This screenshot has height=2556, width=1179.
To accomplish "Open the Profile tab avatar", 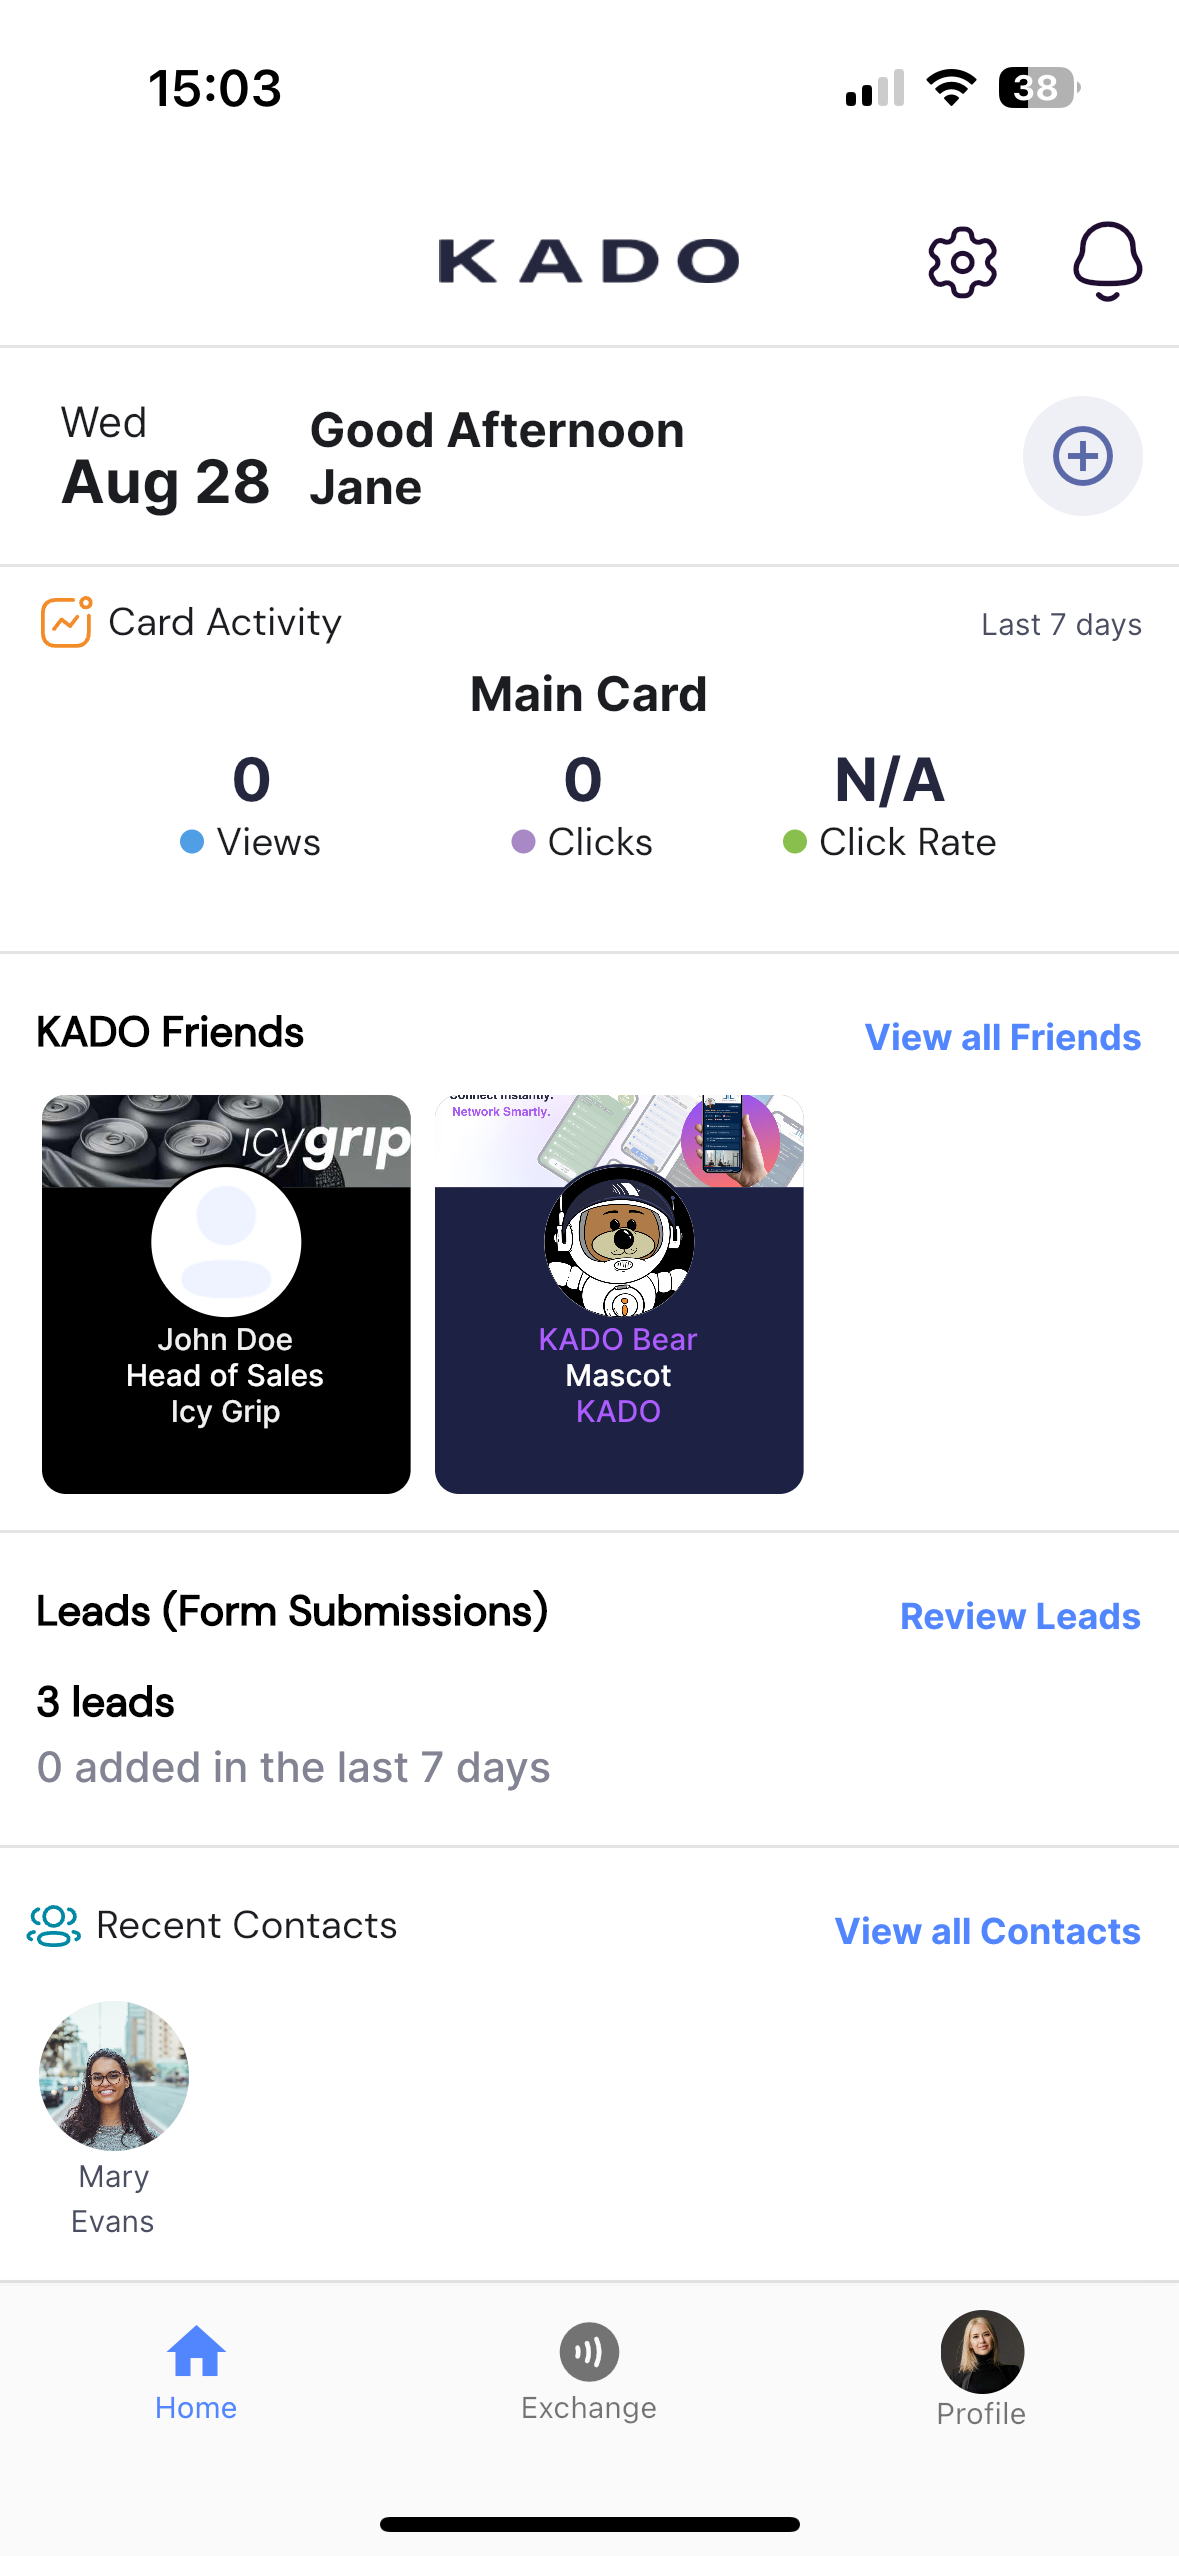I will coord(981,2352).
